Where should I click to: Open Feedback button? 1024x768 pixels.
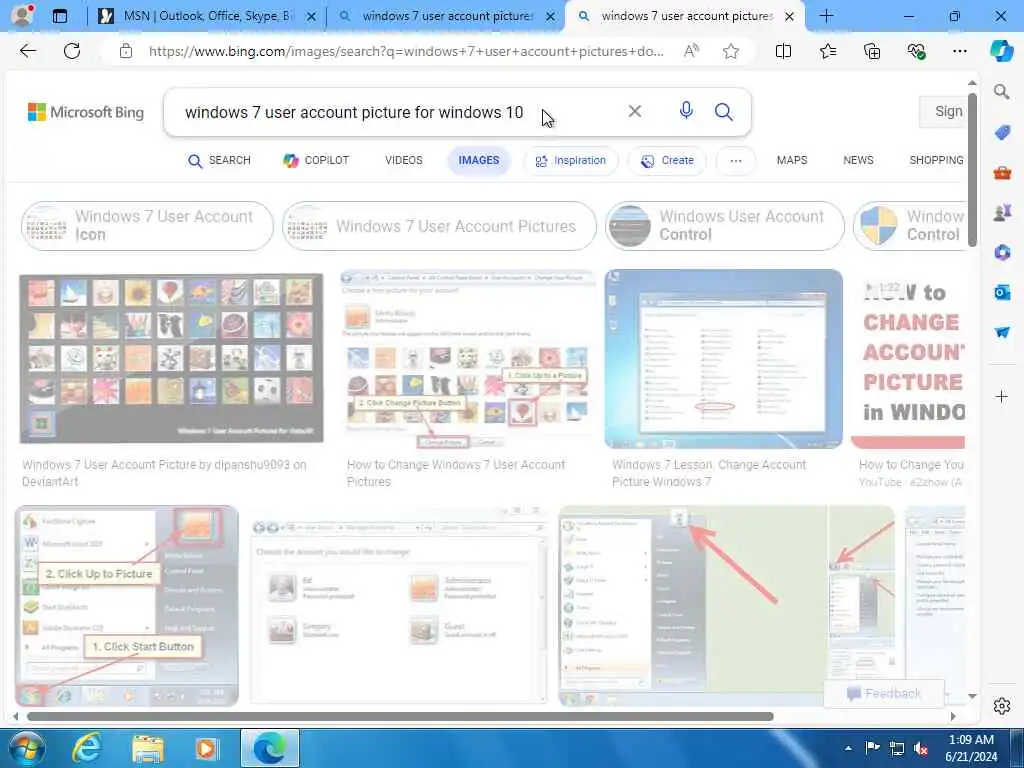coord(884,694)
